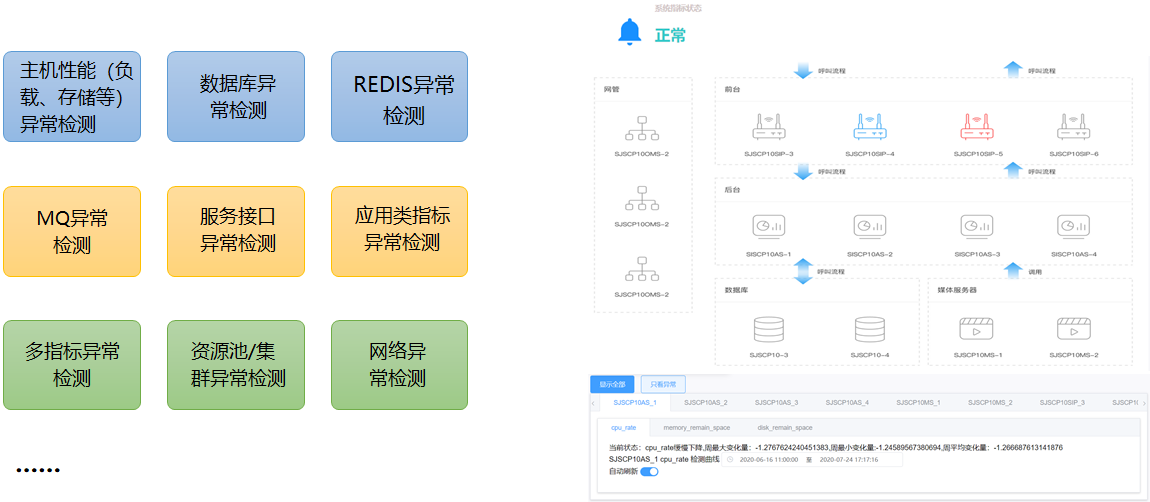Select the blue SJSCP10SIP-4 router icon

pyautogui.click(x=869, y=127)
